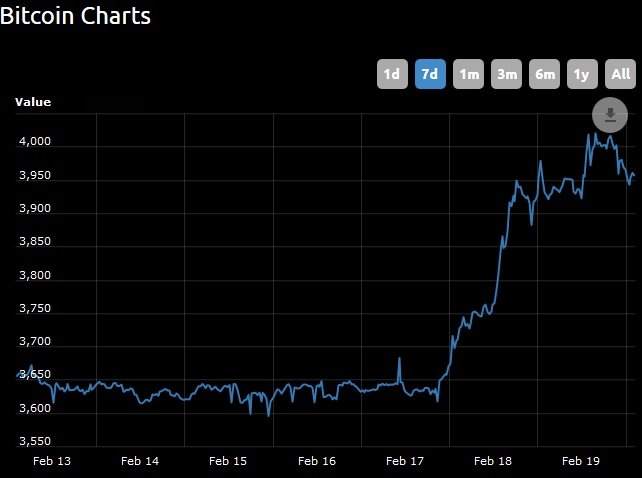Show the 1y price history

582,74
